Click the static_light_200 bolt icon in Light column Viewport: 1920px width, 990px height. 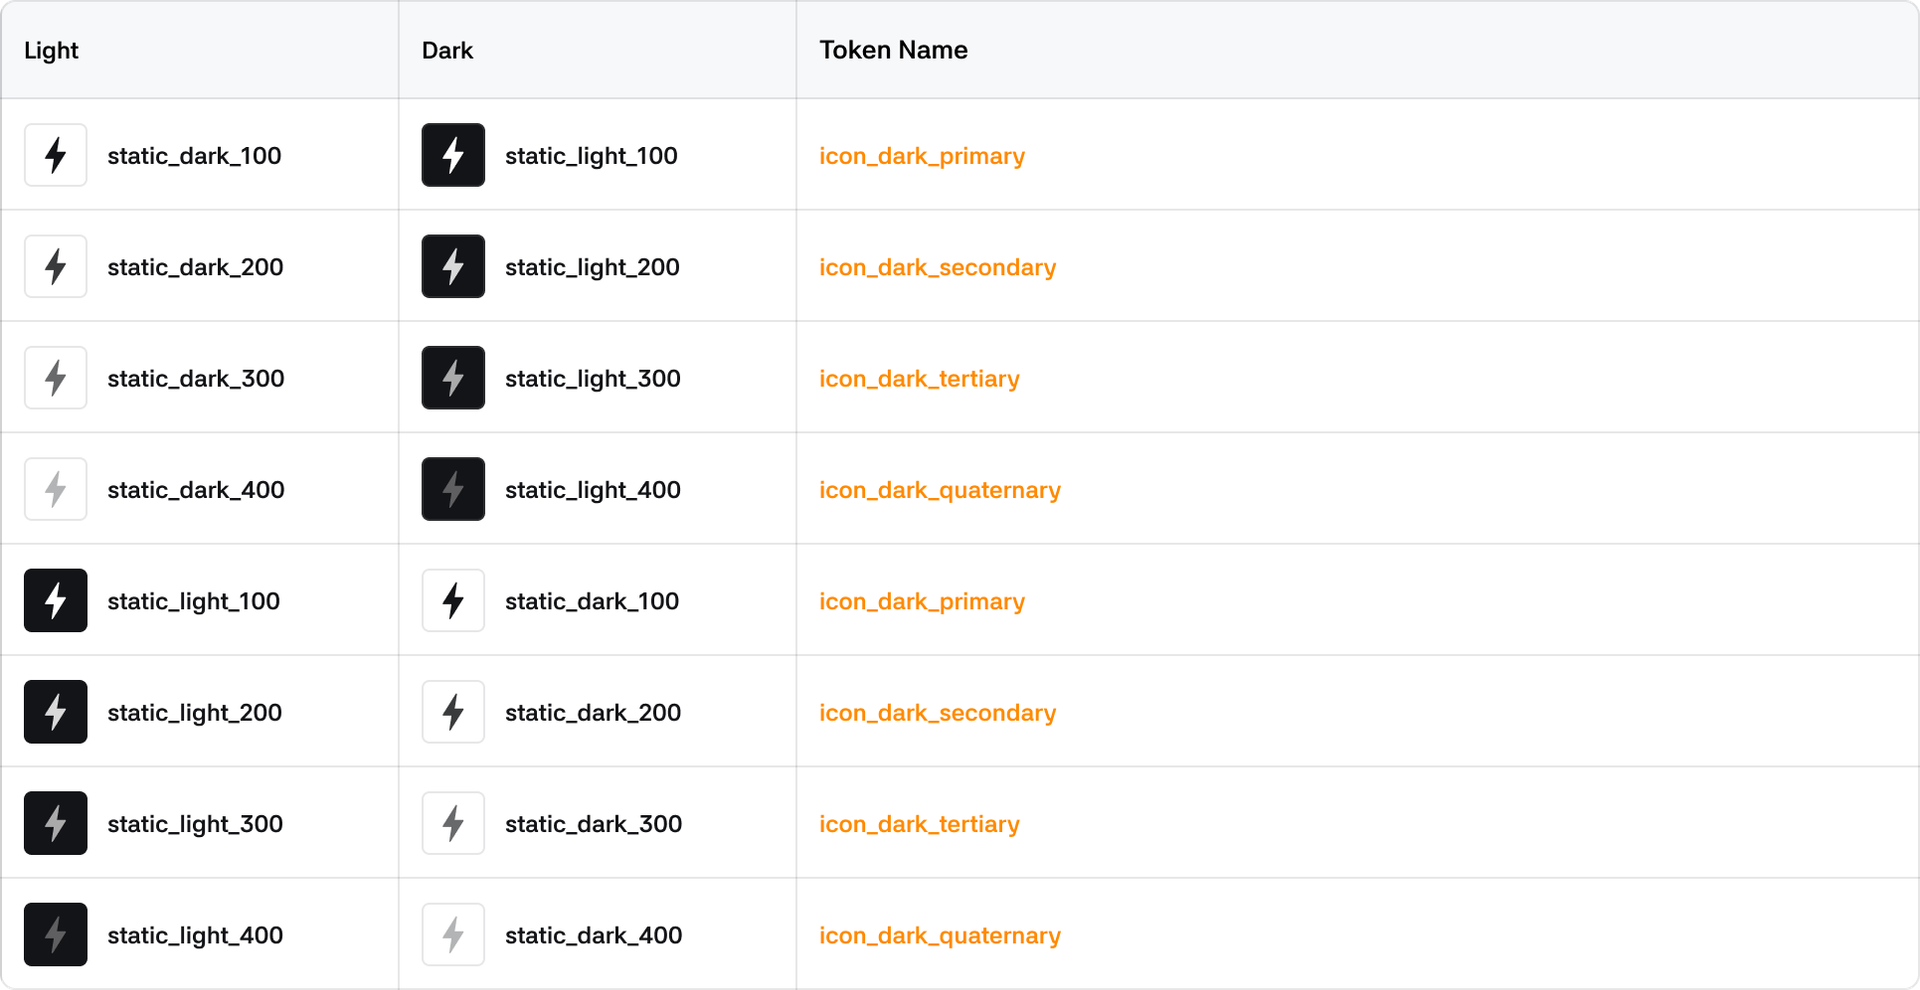coord(55,712)
